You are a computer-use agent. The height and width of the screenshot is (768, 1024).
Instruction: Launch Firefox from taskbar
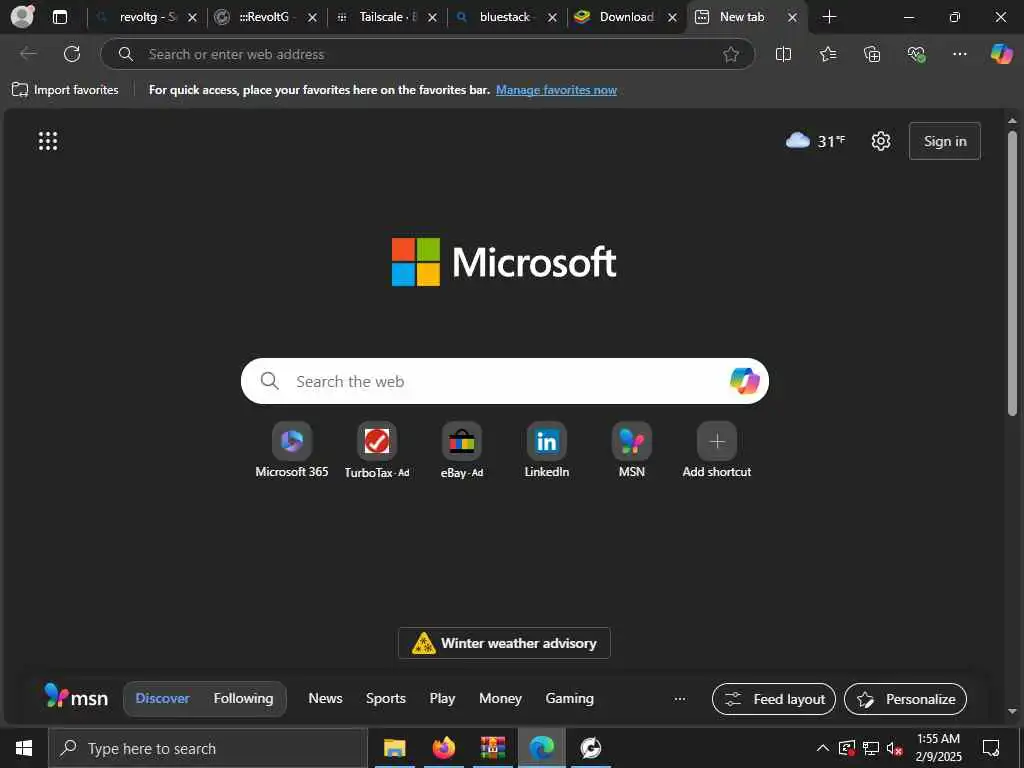(x=443, y=748)
